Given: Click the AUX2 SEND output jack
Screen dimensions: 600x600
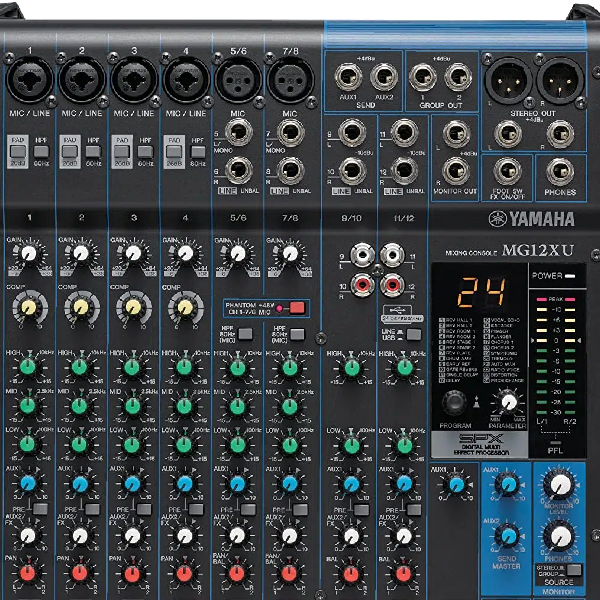Looking at the screenshot, I should point(384,77).
